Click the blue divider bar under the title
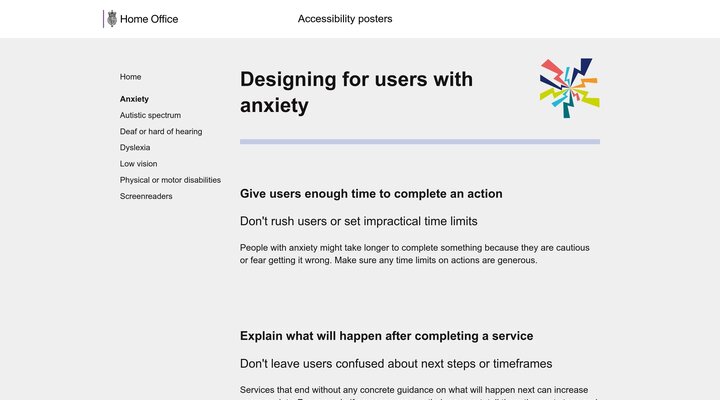The width and height of the screenshot is (720, 400). click(419, 142)
